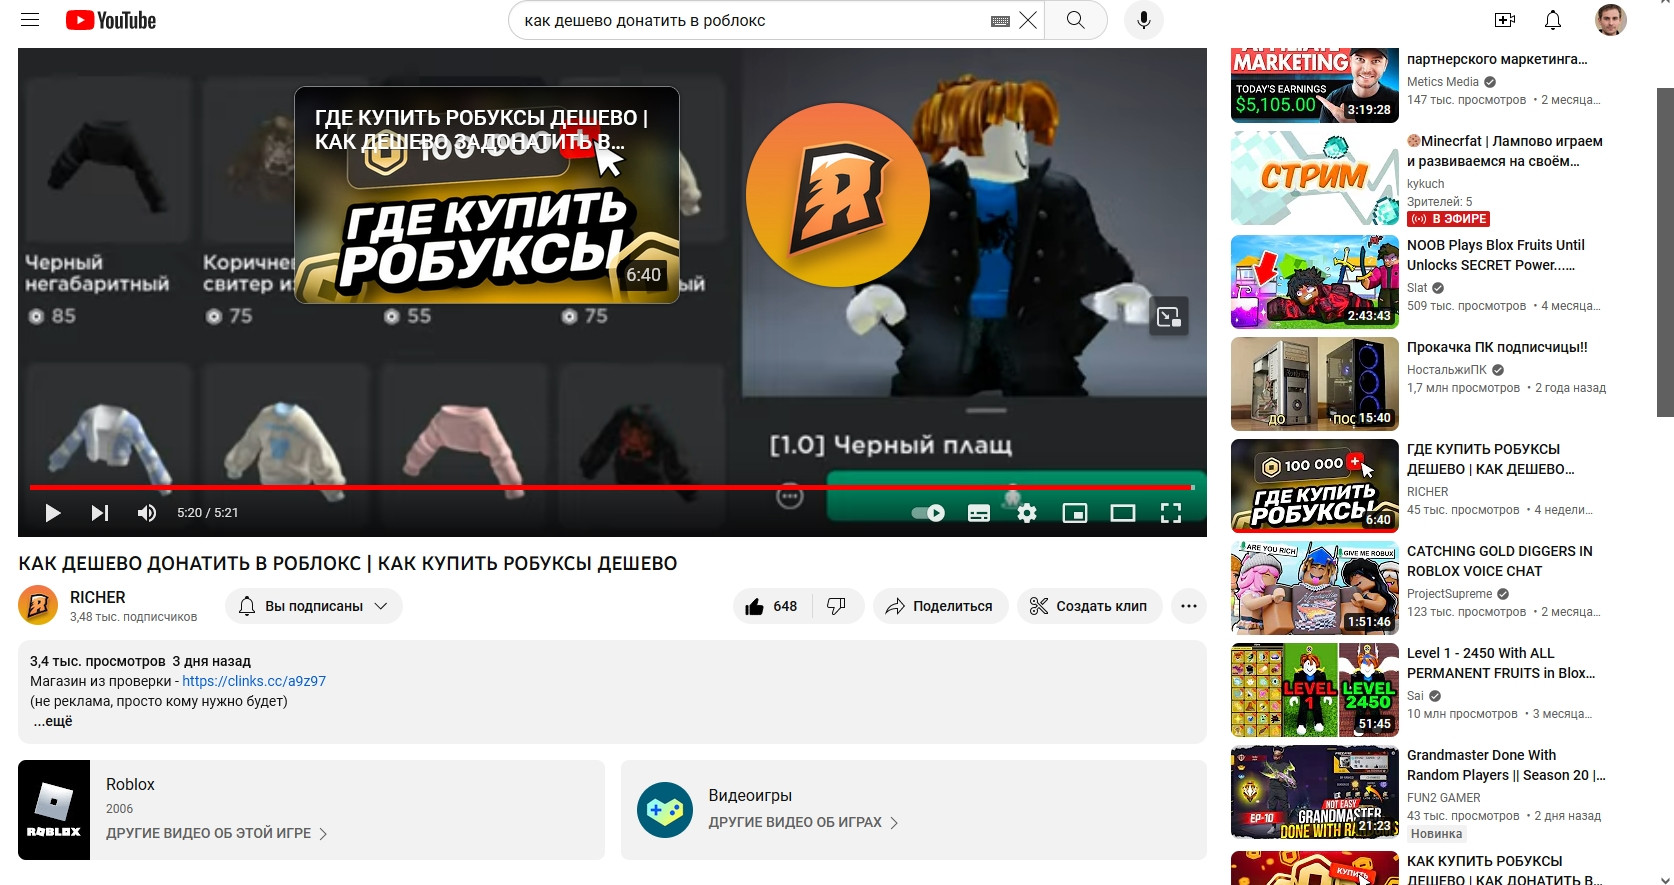Viewport: 1674px width, 885px height.
Task: Expand the subscription notification dropdown
Action: click(314, 606)
